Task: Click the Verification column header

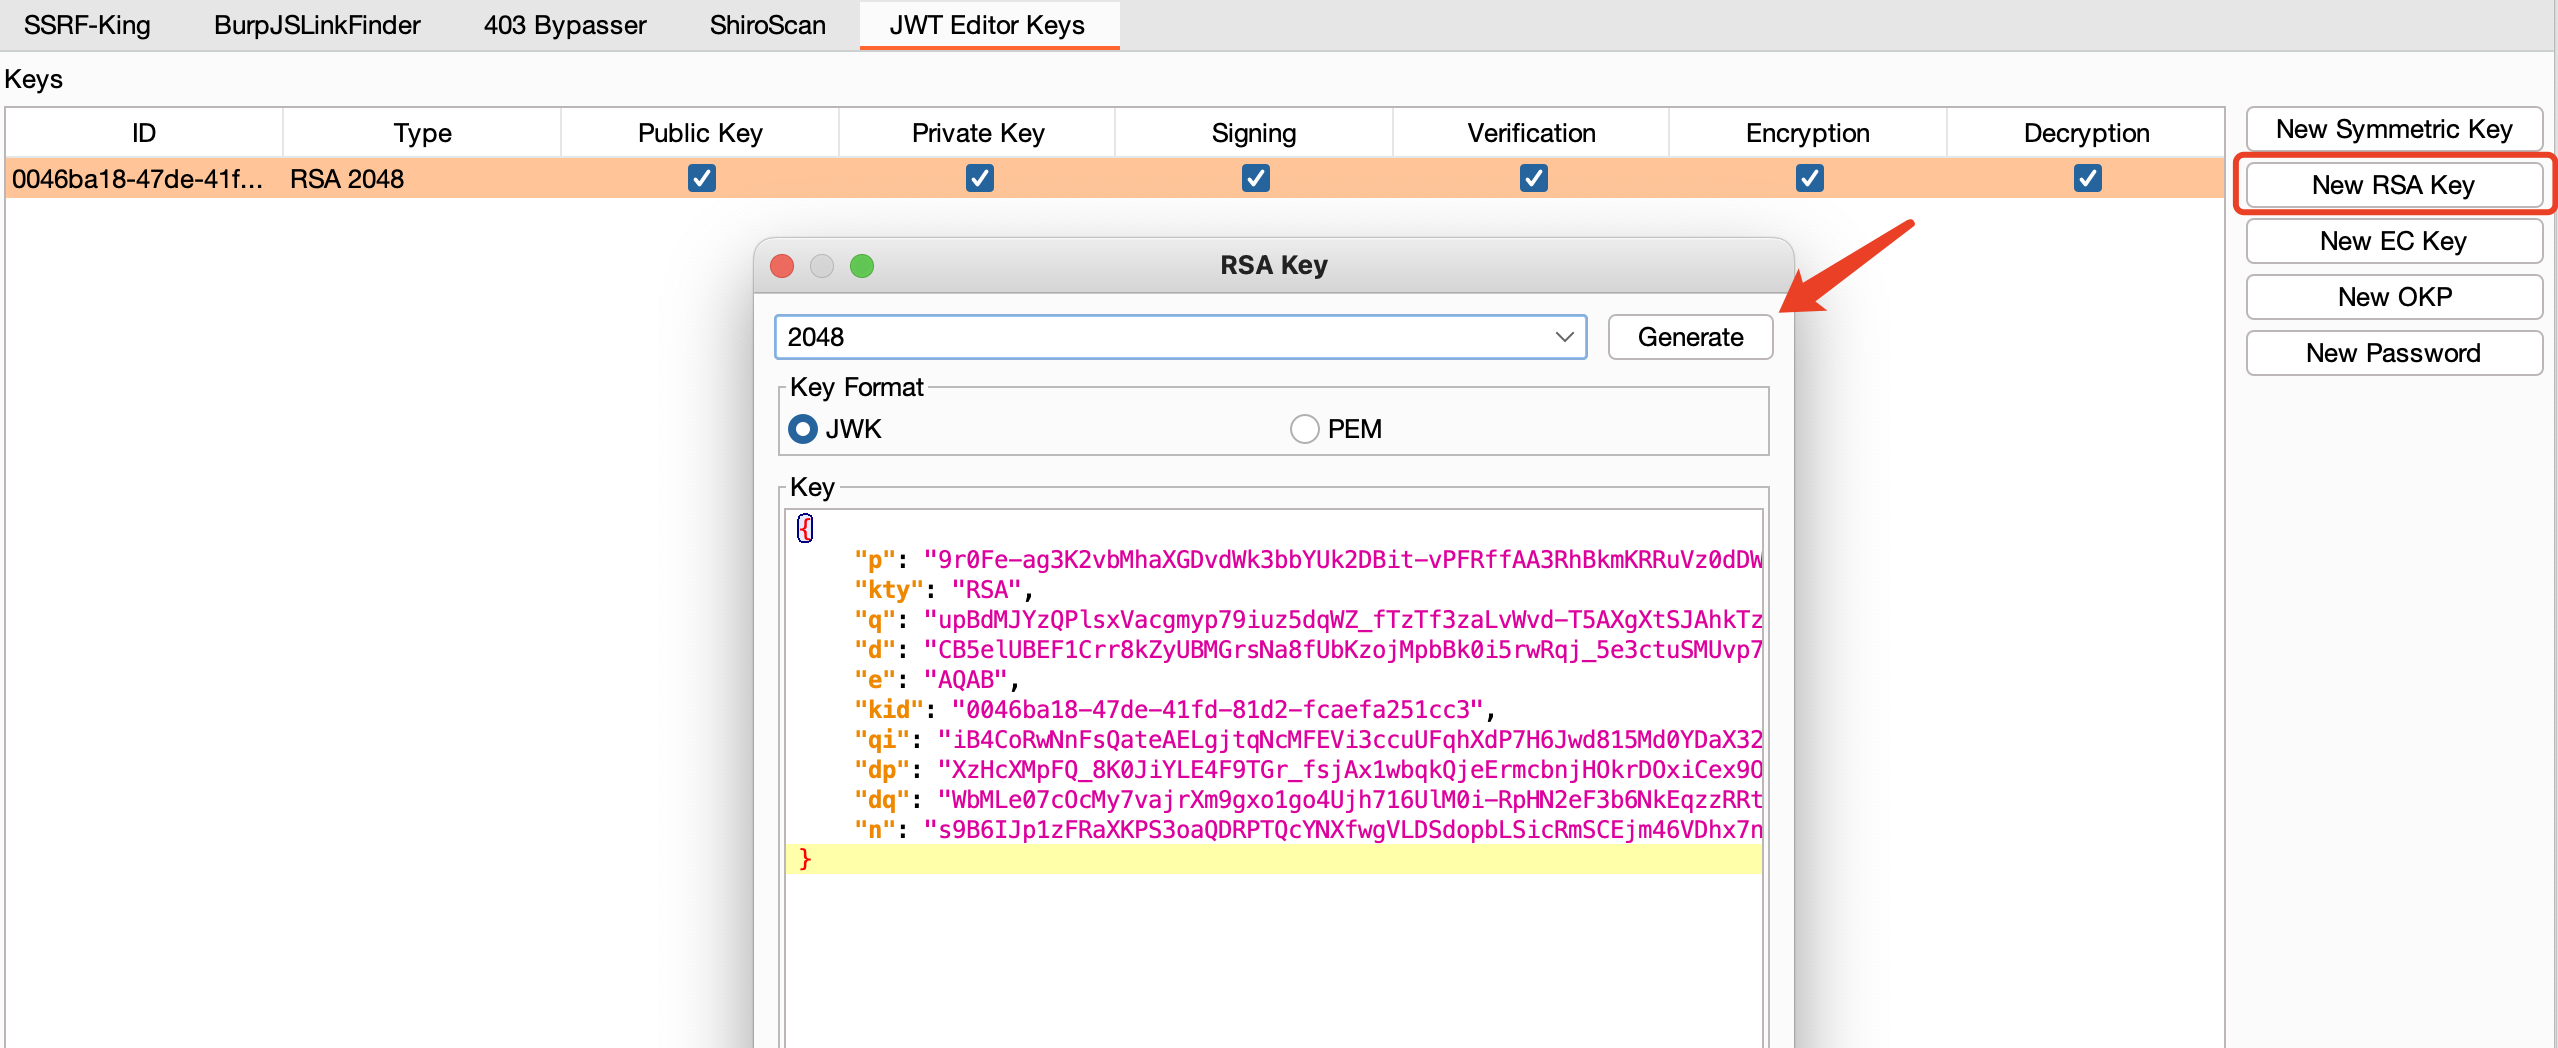Action: [1531, 133]
